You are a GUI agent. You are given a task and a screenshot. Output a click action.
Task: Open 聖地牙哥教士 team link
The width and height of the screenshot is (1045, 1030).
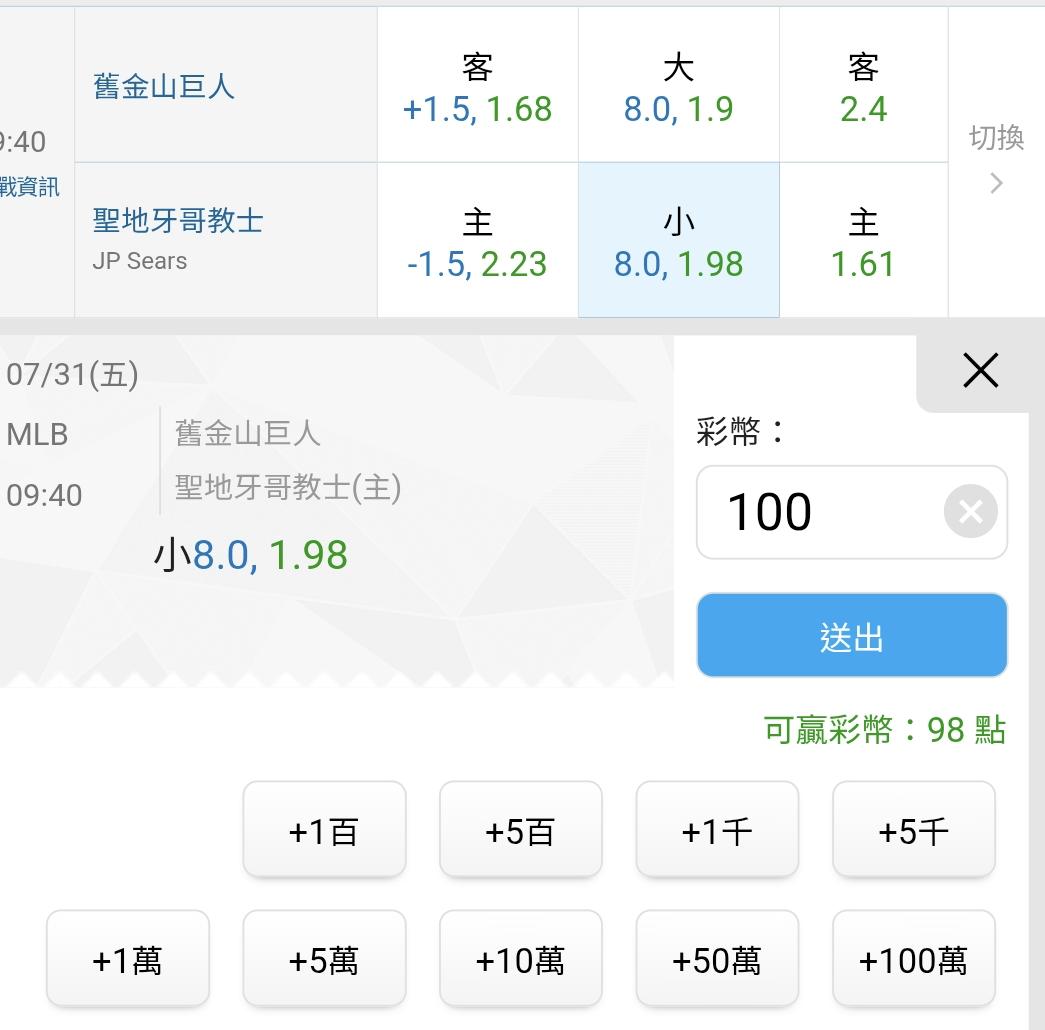[x=178, y=221]
